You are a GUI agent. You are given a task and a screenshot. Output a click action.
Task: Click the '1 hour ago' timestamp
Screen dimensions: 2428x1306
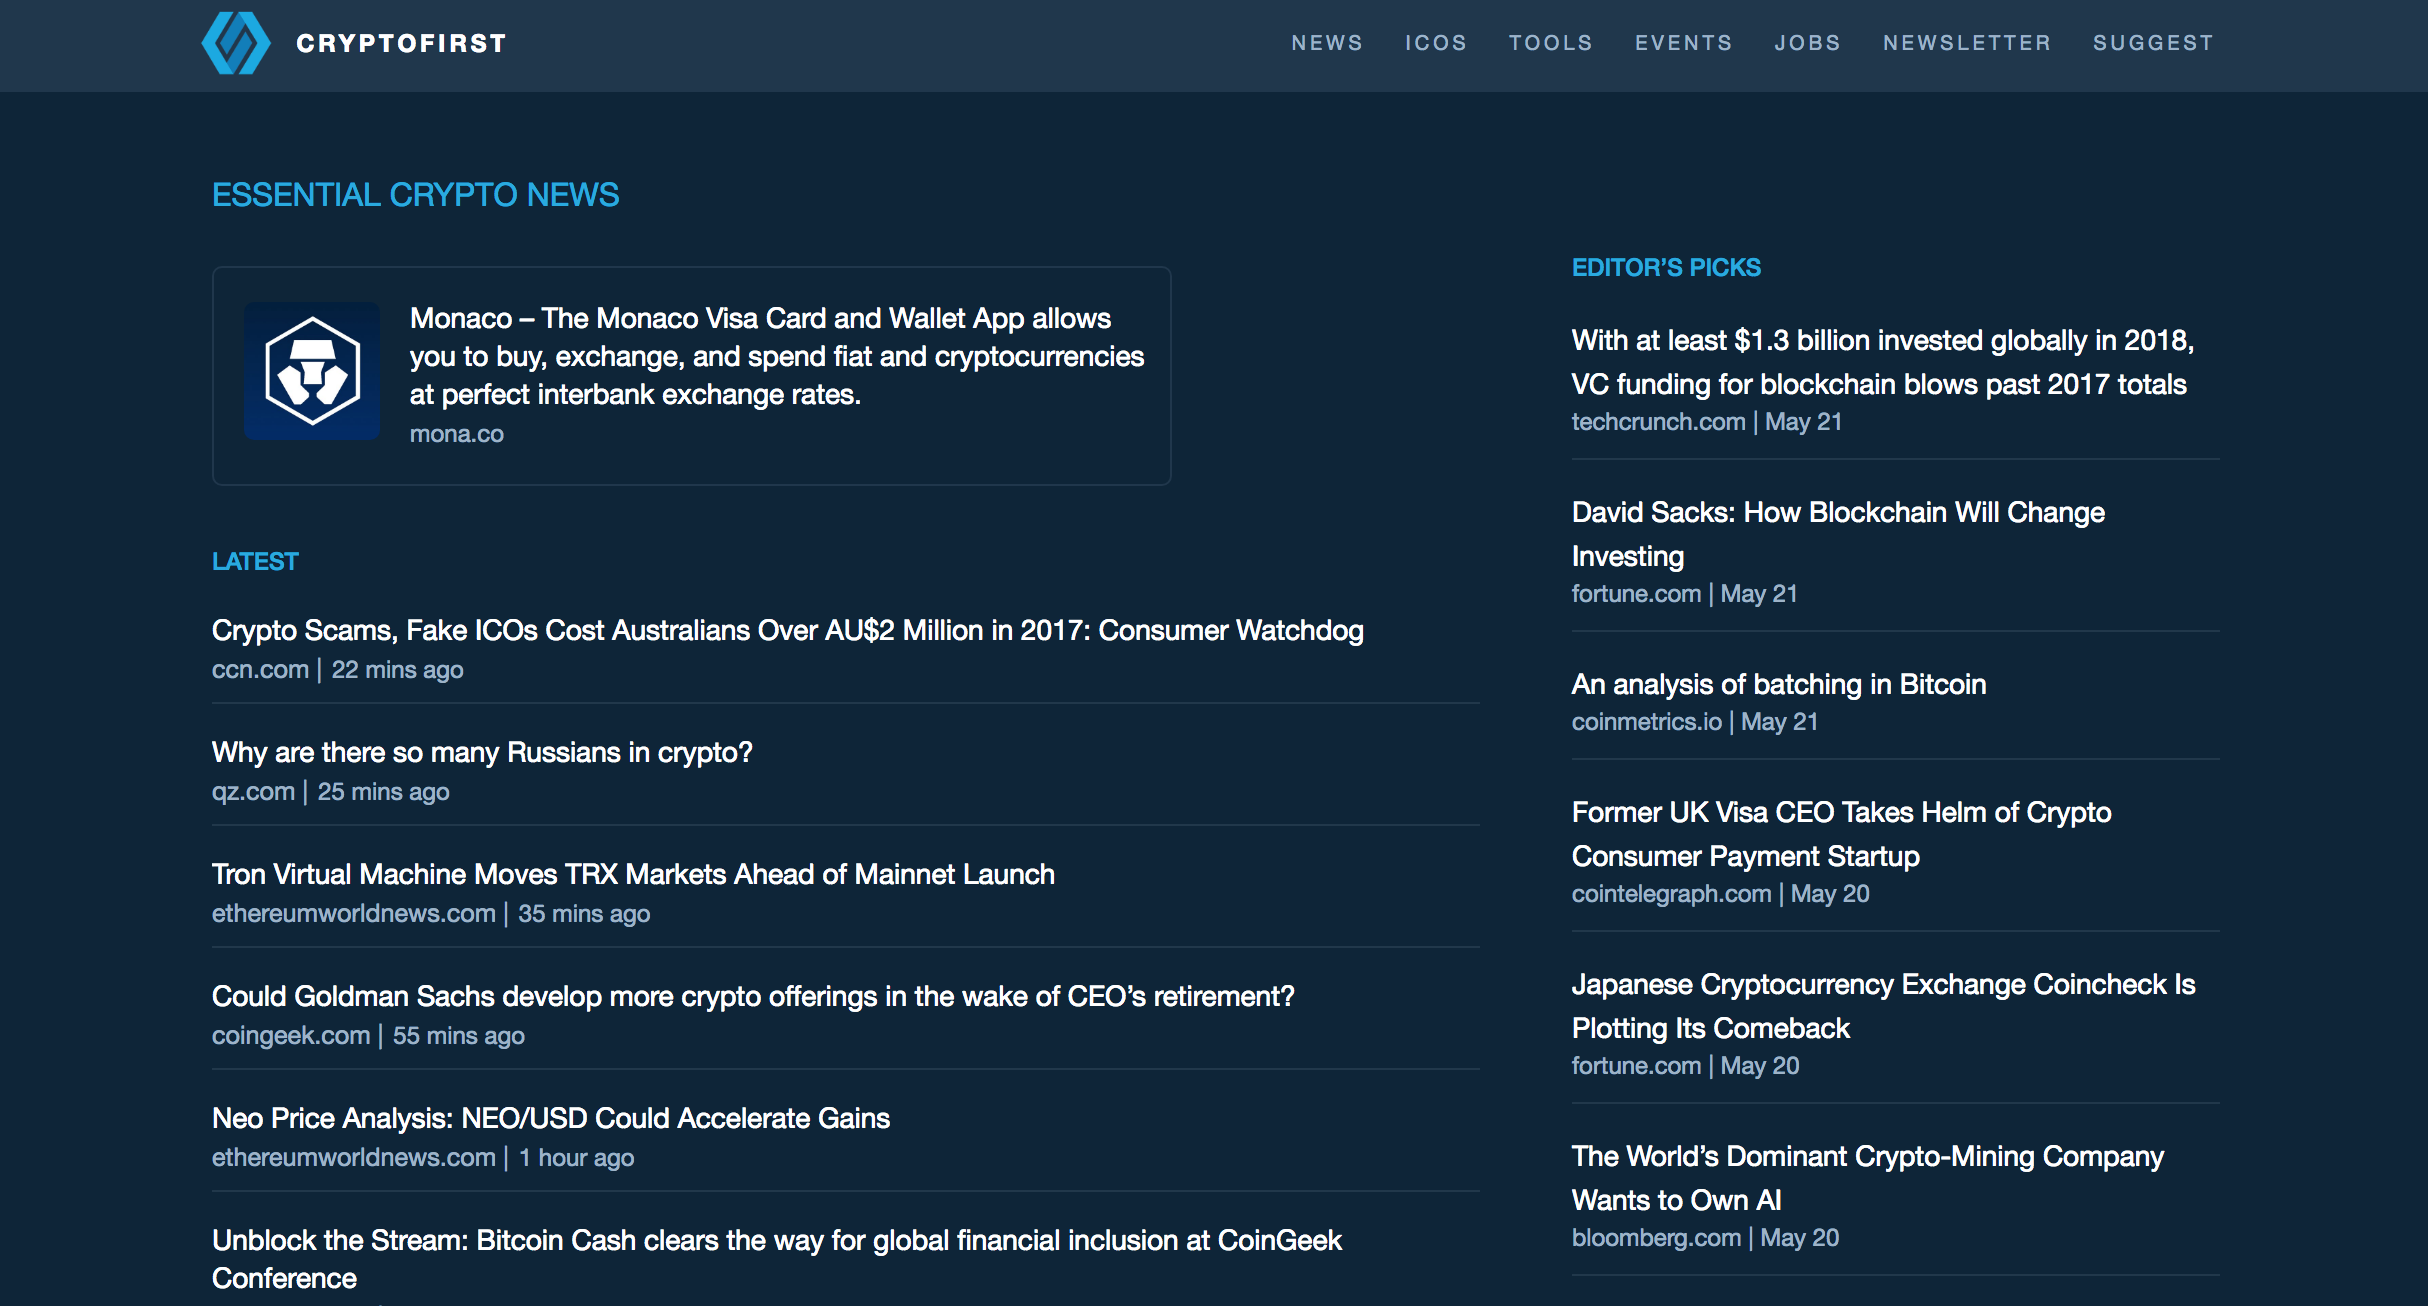tap(577, 1158)
